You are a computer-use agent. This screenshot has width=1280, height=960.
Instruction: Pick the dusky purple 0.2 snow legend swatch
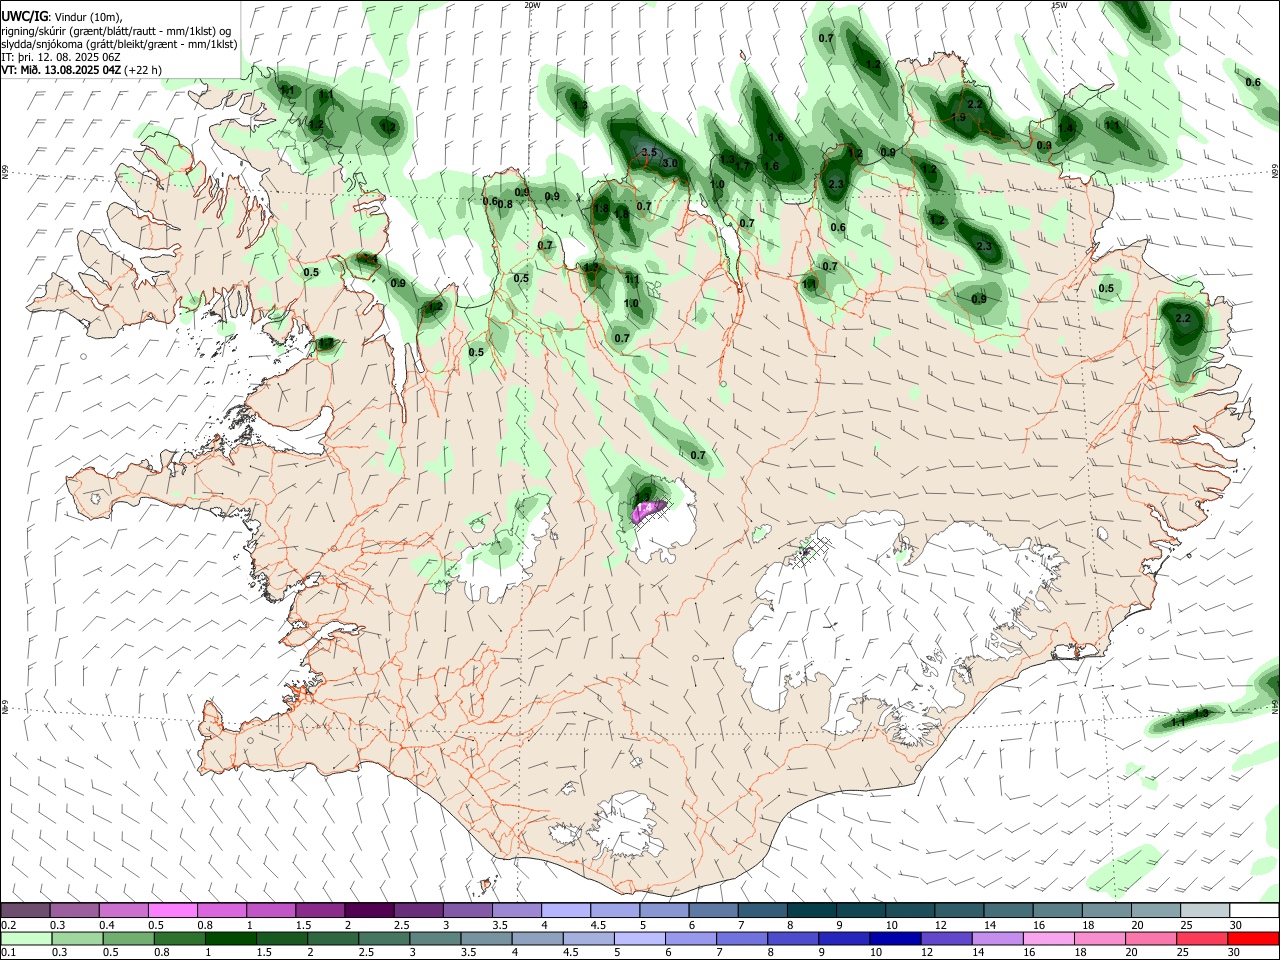[x=25, y=911]
